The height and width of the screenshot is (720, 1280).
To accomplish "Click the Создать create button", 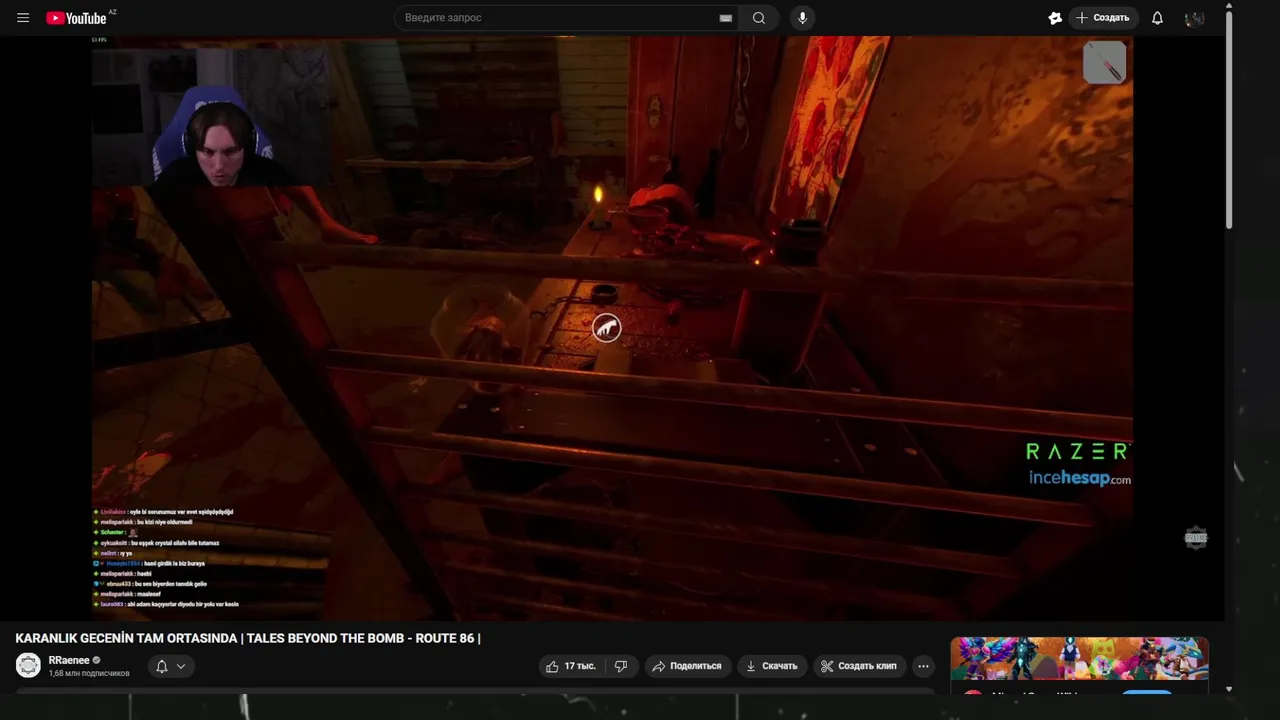I will pyautogui.click(x=1103, y=18).
